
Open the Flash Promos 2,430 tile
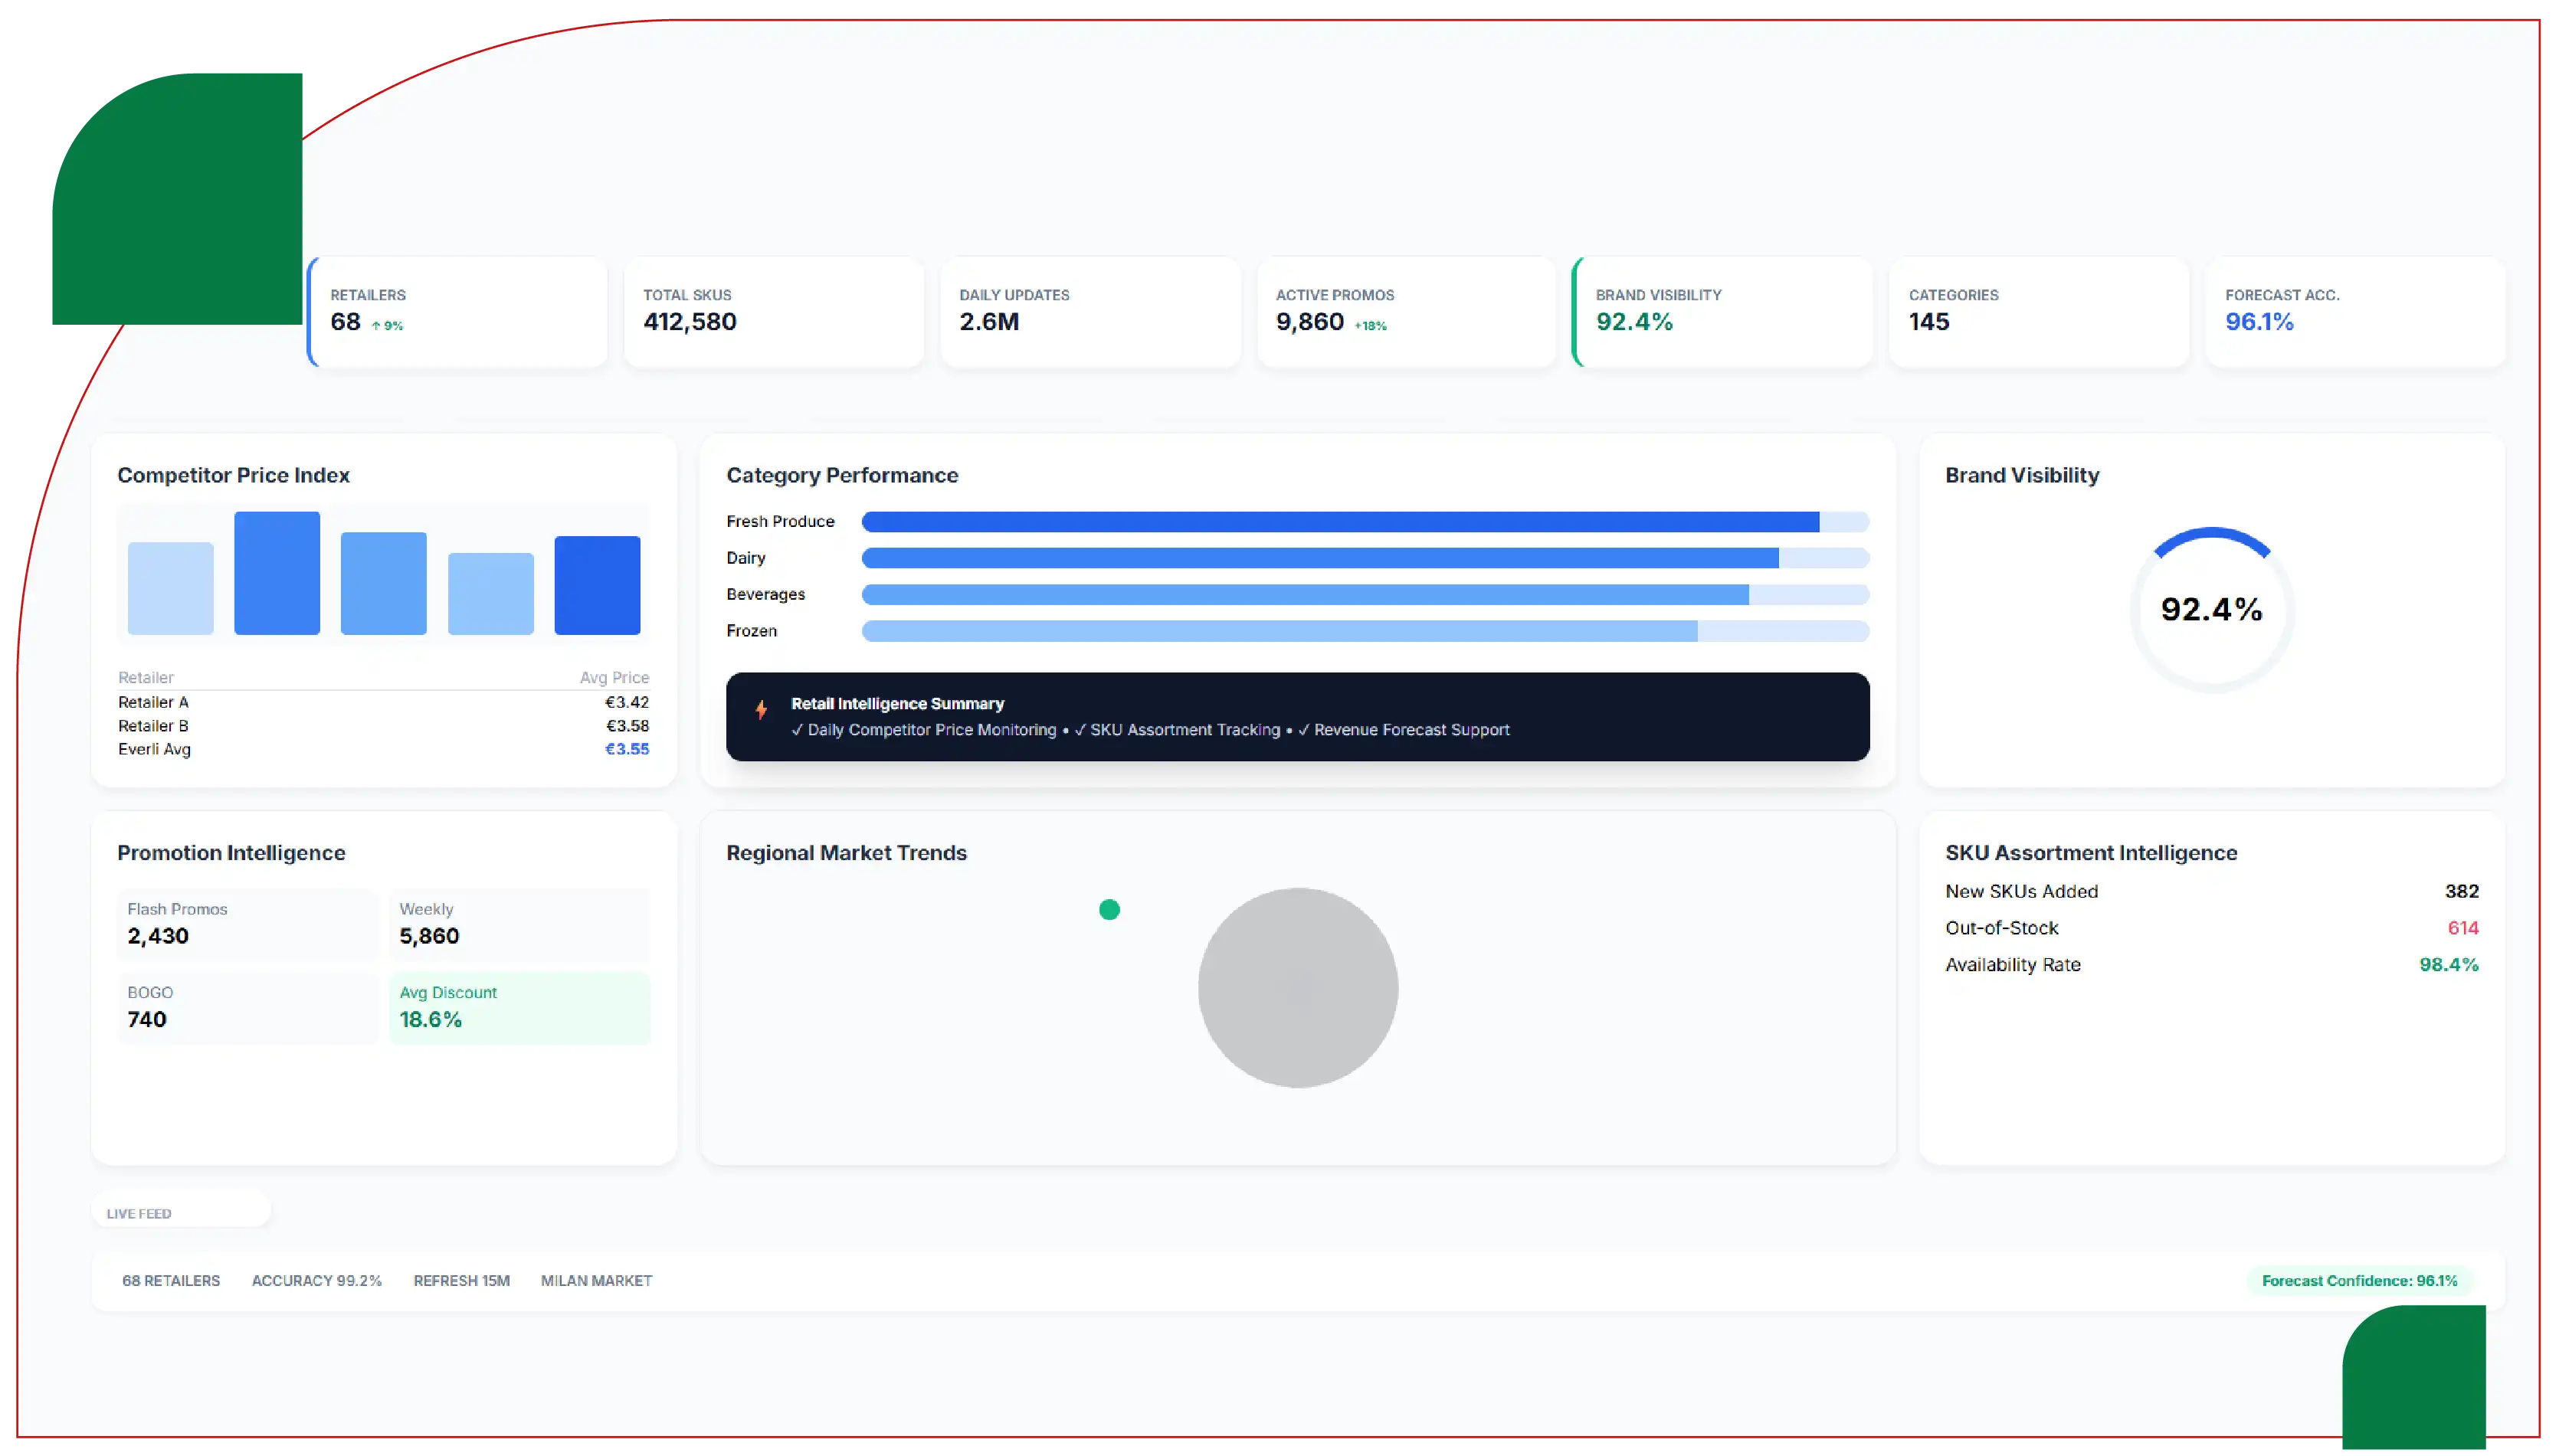(248, 924)
